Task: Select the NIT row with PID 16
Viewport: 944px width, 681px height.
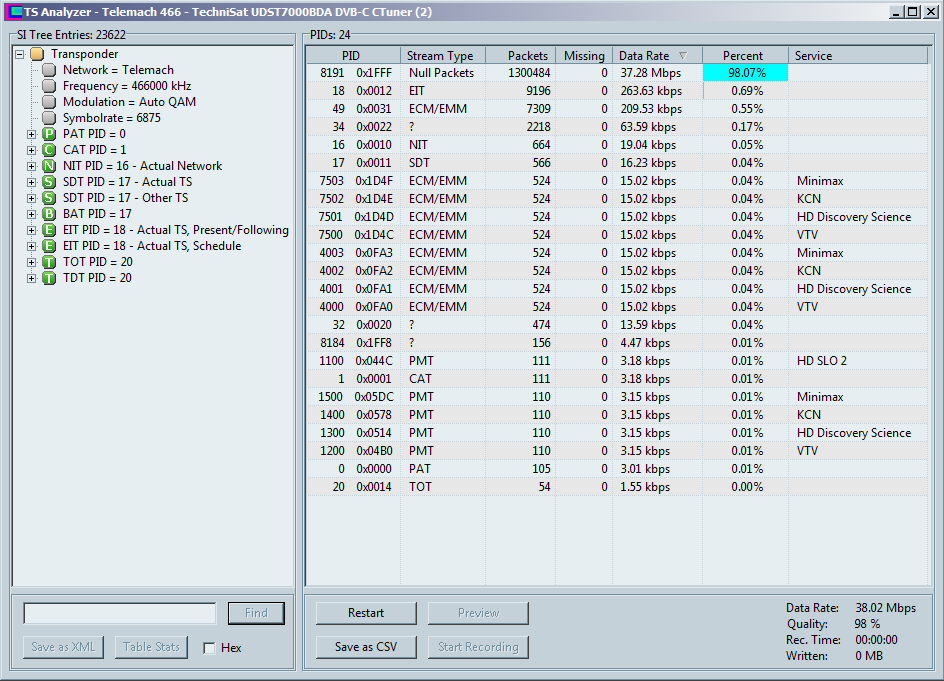Action: coord(617,145)
